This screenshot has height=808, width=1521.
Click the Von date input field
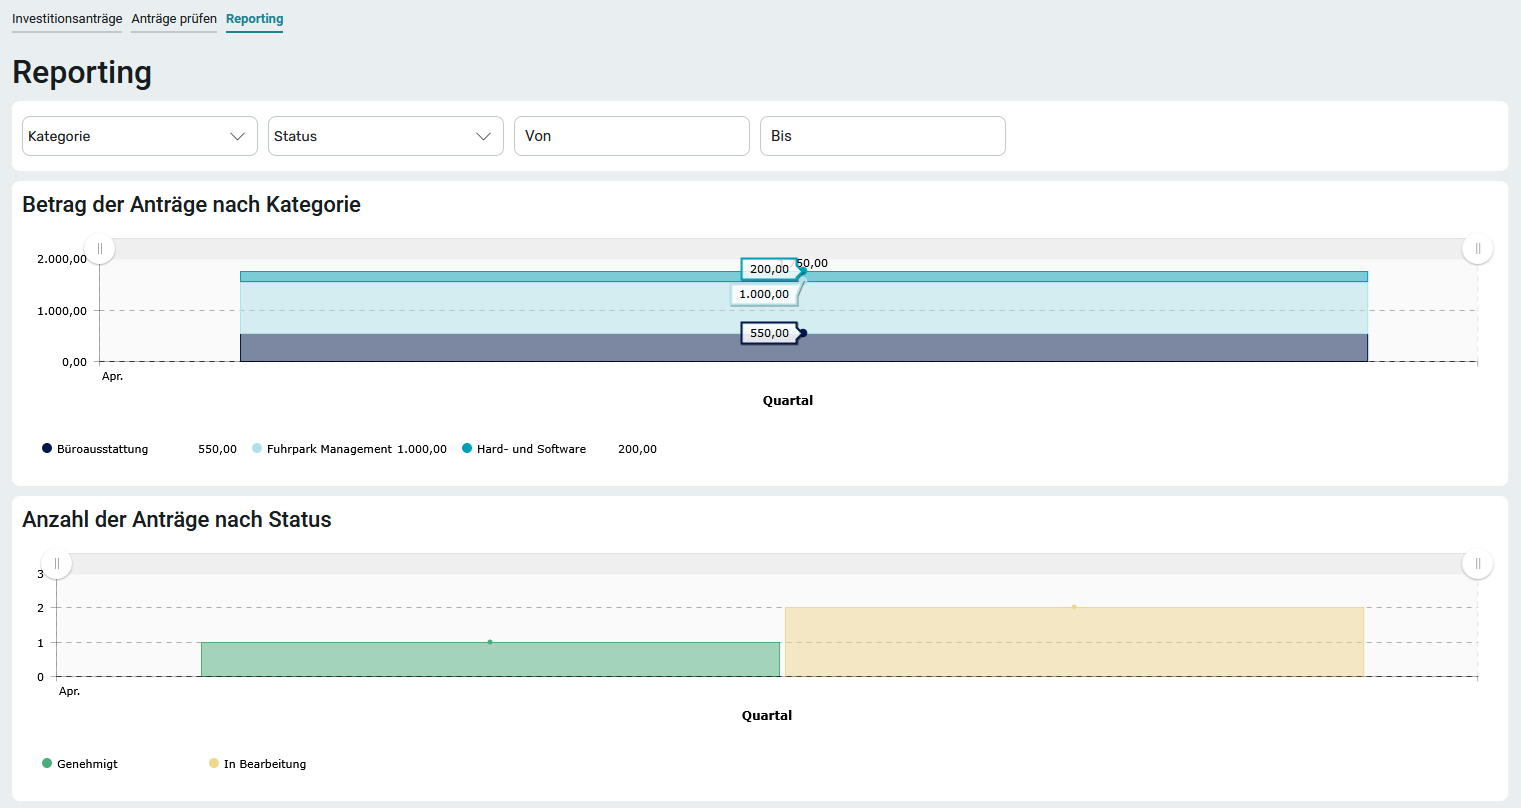click(x=631, y=136)
